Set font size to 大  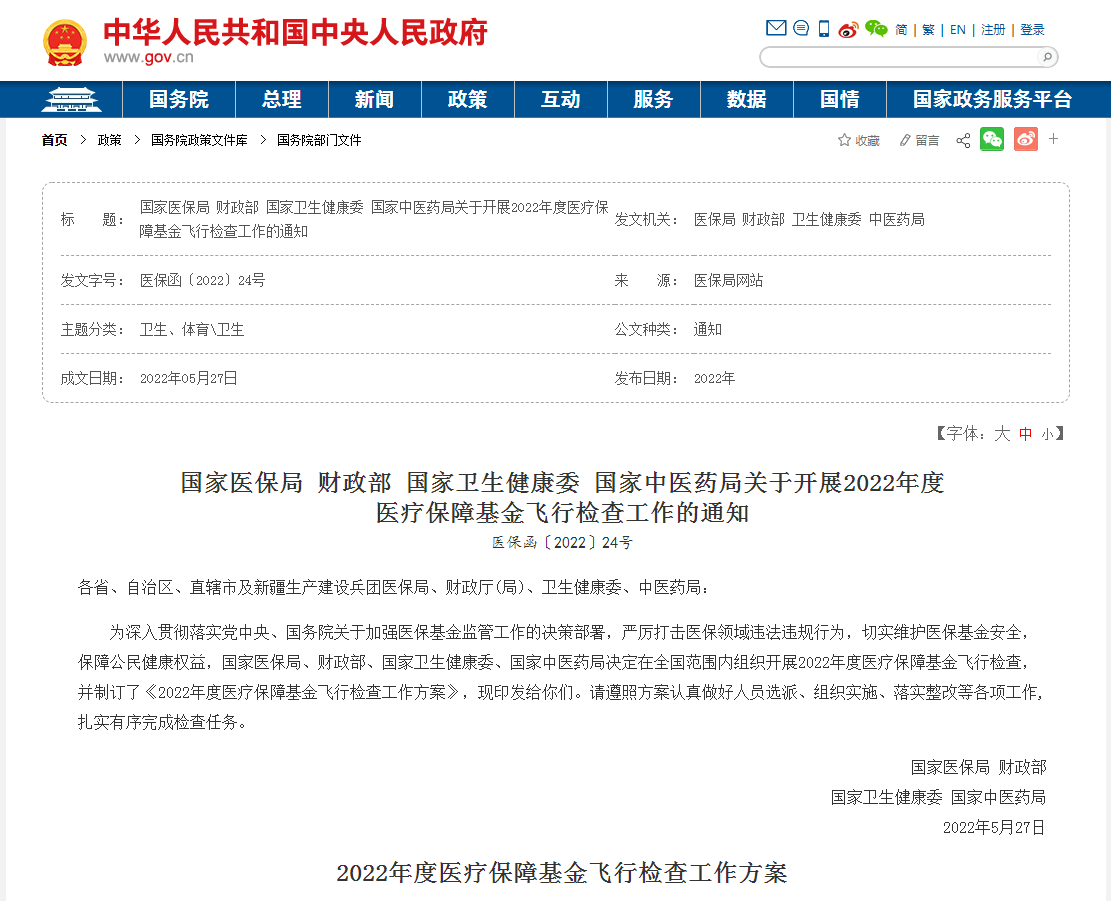tap(1003, 433)
